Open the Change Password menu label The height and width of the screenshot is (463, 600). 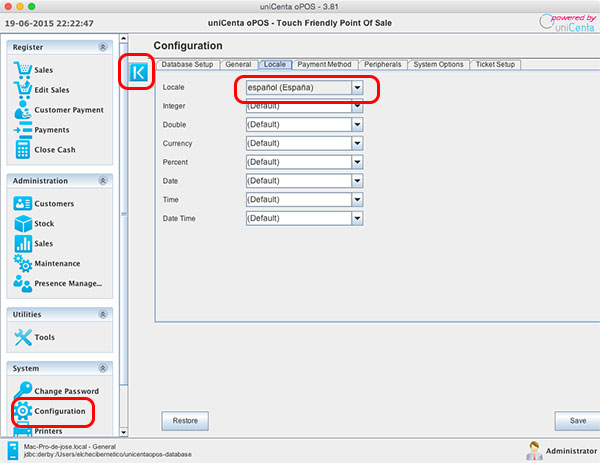point(67,391)
